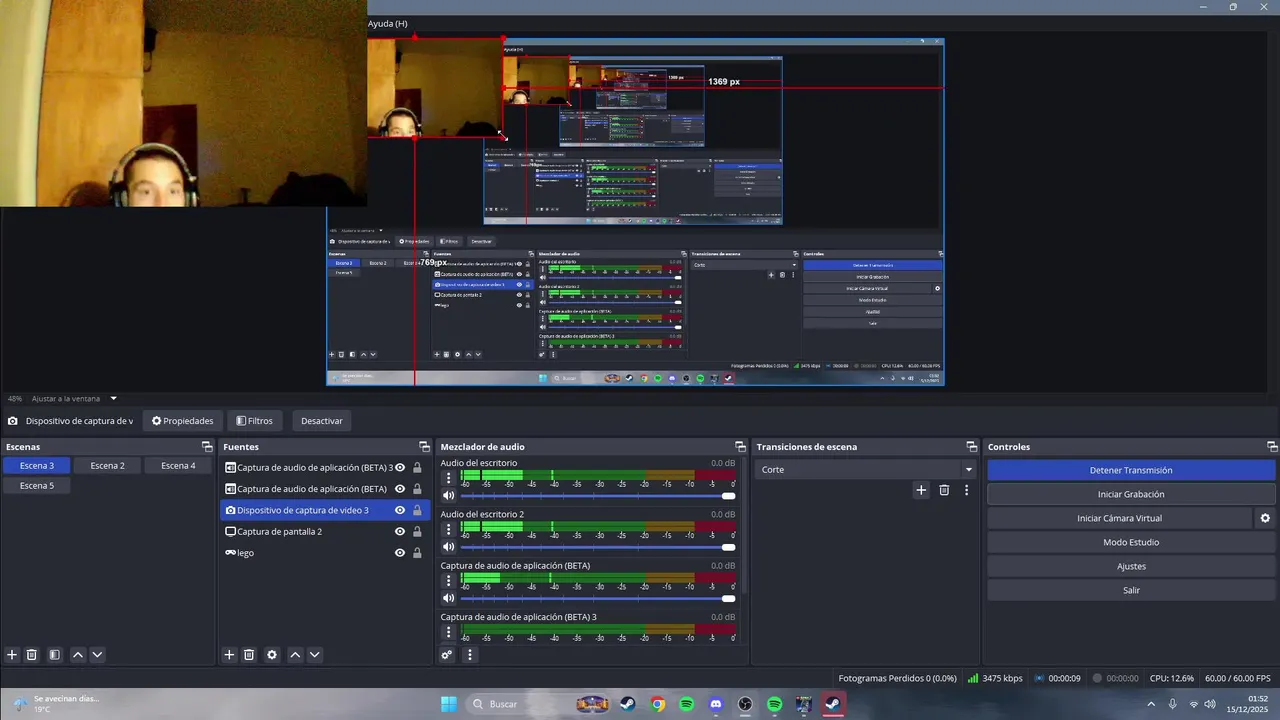Open audio mixer menu dots at panel bottom
Image resolution: width=1280 pixels, height=720 pixels.
469,655
